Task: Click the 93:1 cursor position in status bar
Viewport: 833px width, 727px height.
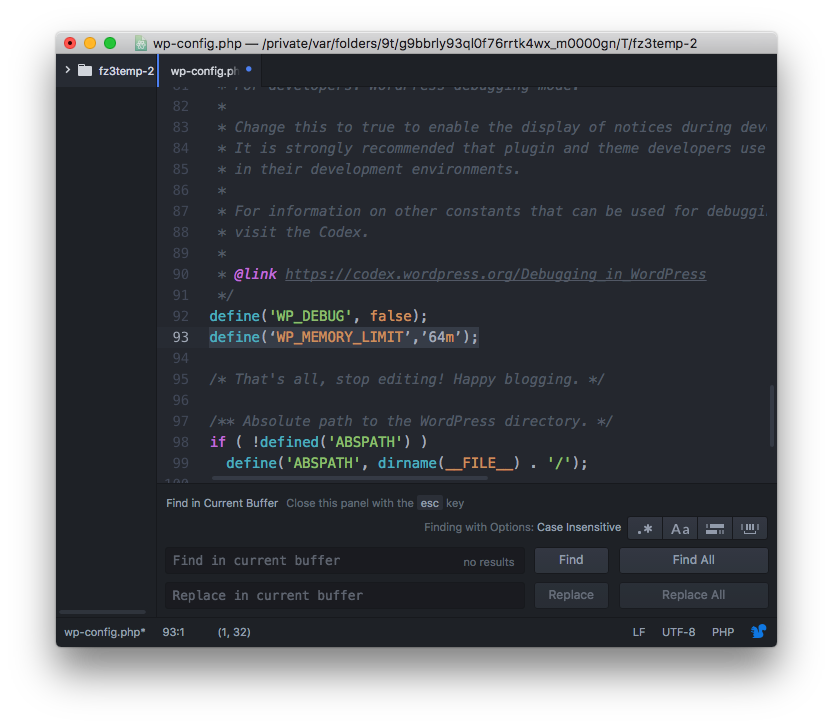Action: 172,631
